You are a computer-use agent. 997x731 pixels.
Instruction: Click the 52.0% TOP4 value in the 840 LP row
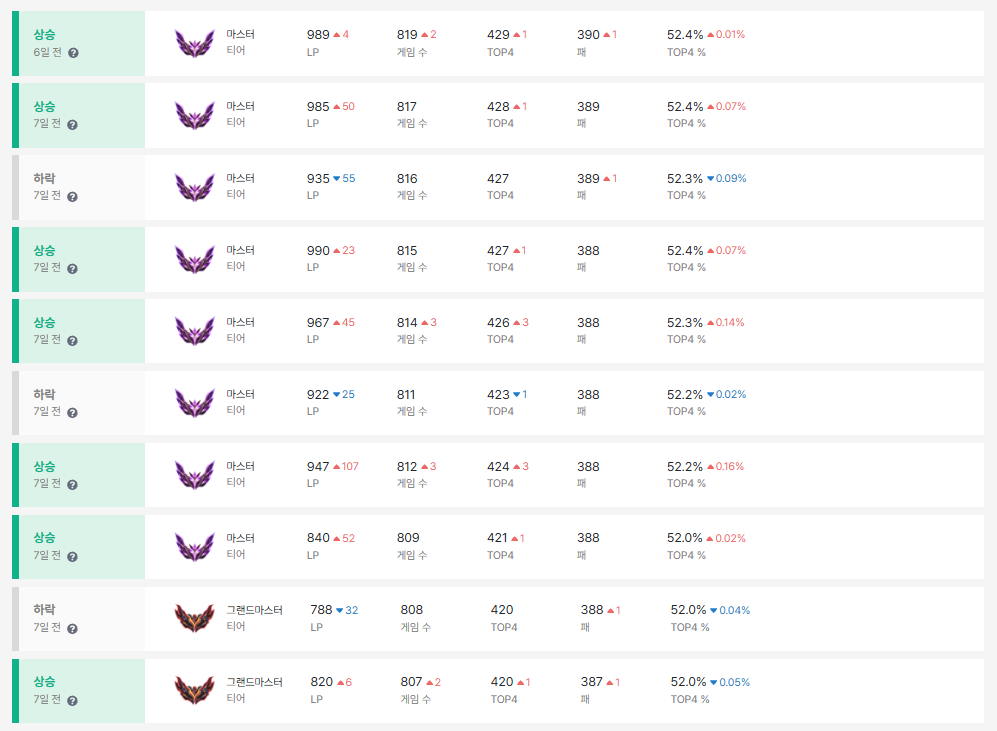(x=685, y=538)
